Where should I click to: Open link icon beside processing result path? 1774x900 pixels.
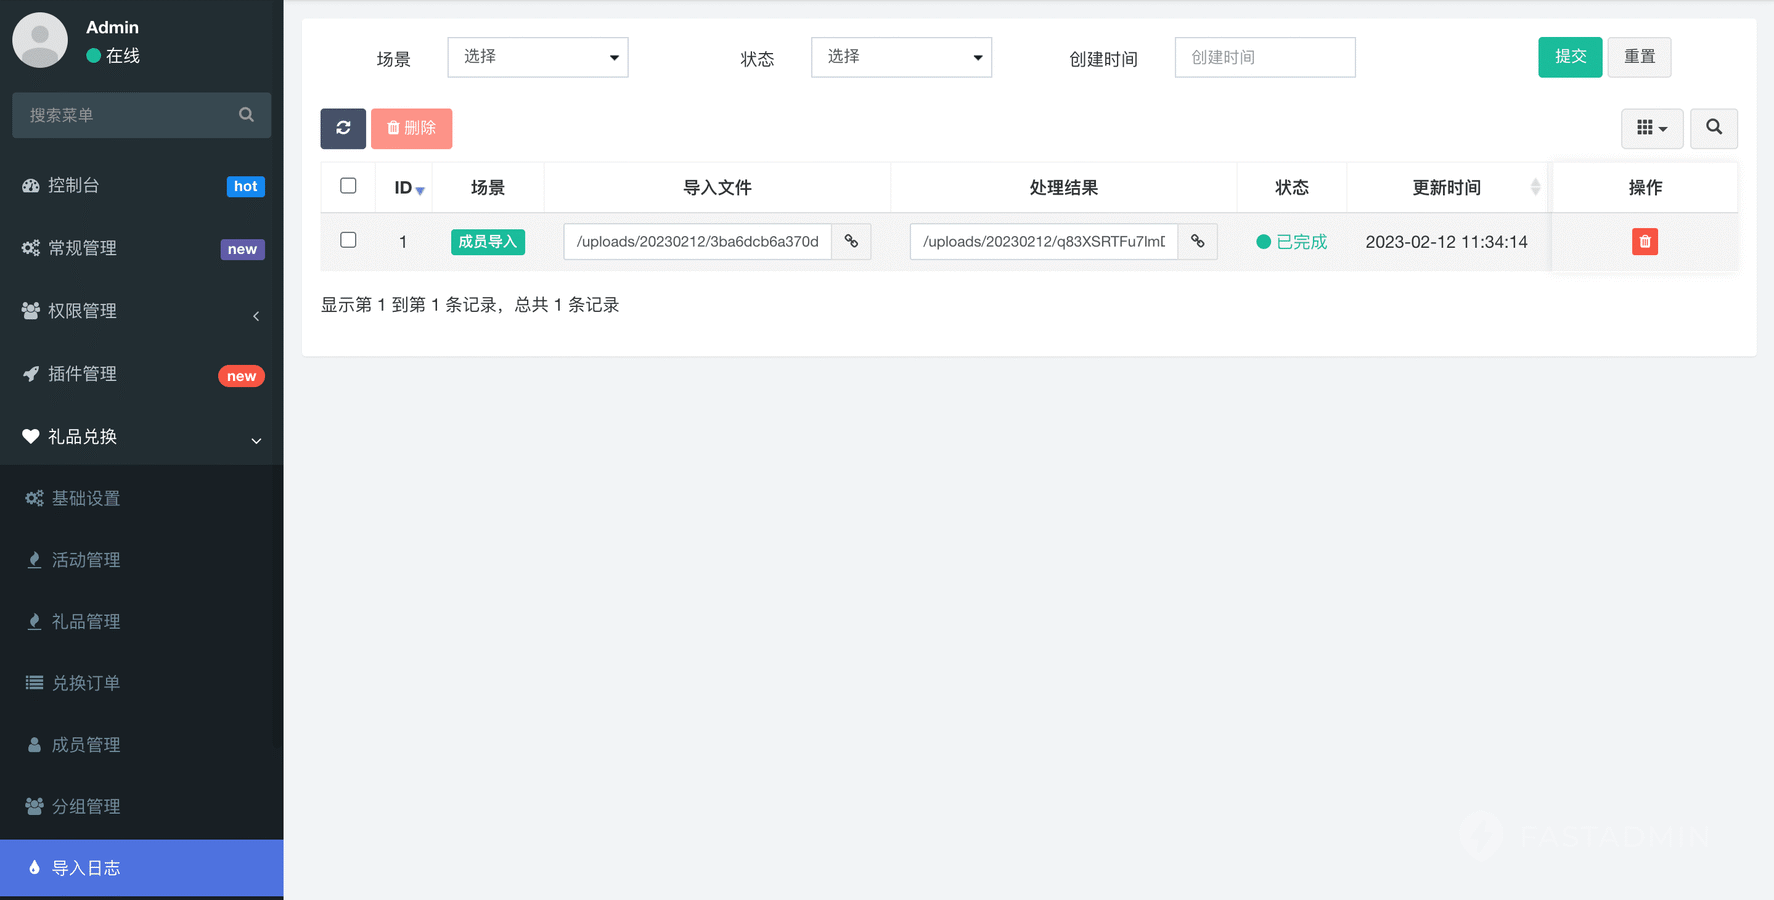click(x=1197, y=242)
